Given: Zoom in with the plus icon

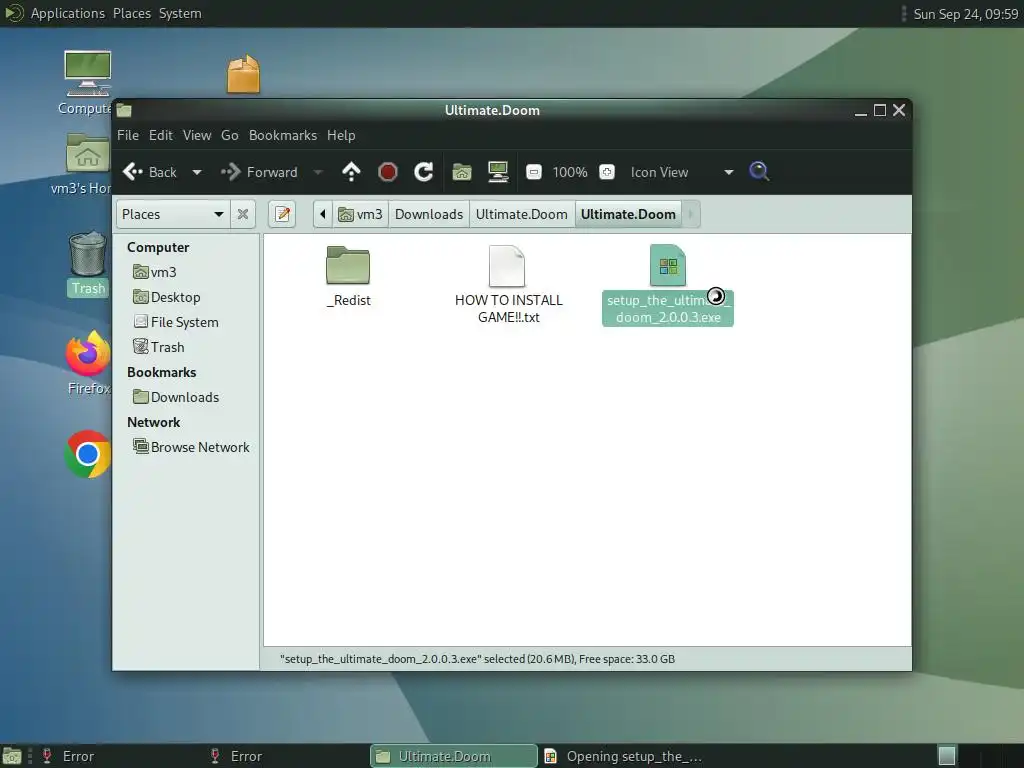Looking at the screenshot, I should (607, 172).
